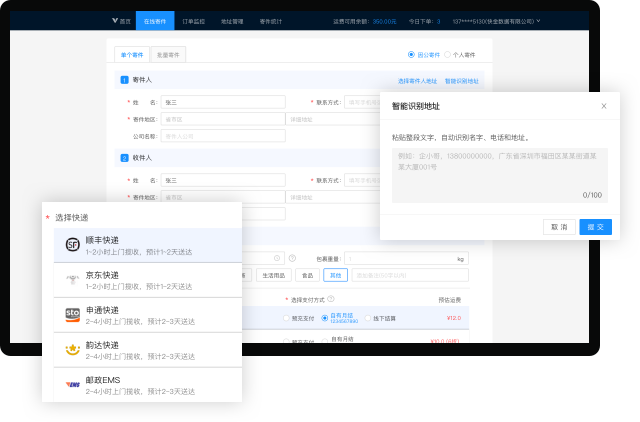Click help icon beside 选择支付方式
This screenshot has height=422, width=640.
tap(331, 299)
